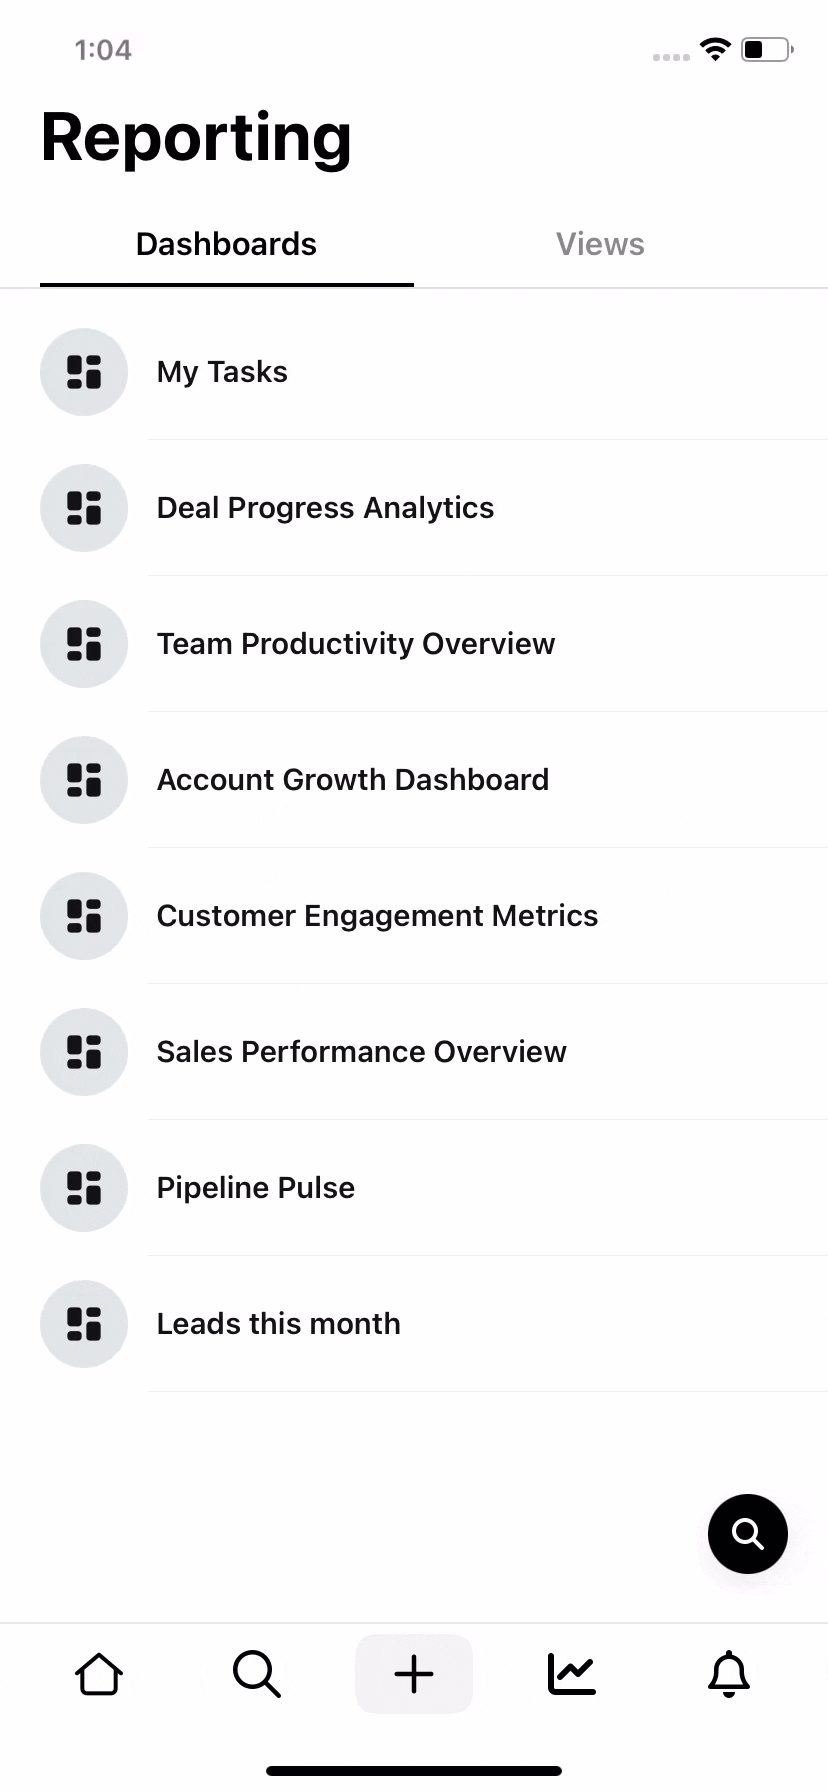Open notifications bell icon
This screenshot has height=1792, width=828.
pyautogui.click(x=729, y=1674)
